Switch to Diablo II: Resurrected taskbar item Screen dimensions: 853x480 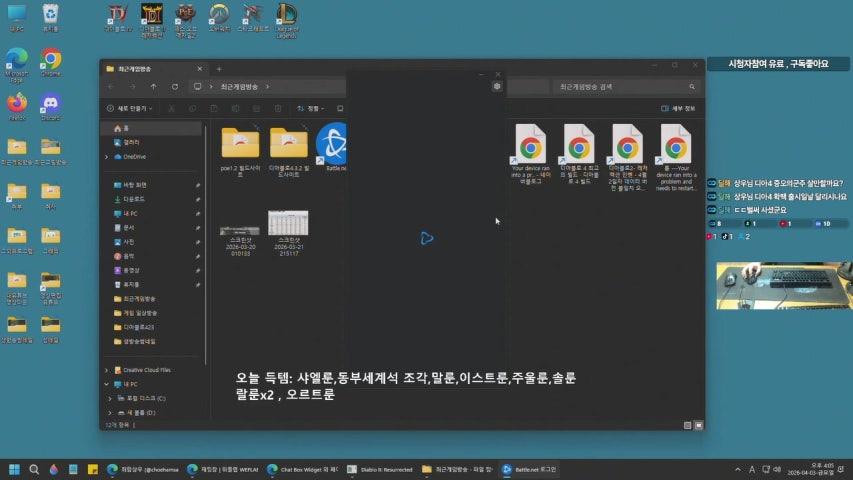point(379,469)
